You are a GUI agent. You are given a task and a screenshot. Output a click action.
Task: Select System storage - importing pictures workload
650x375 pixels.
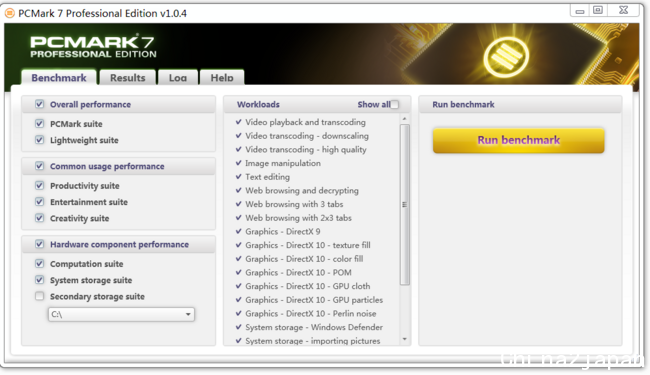click(313, 341)
